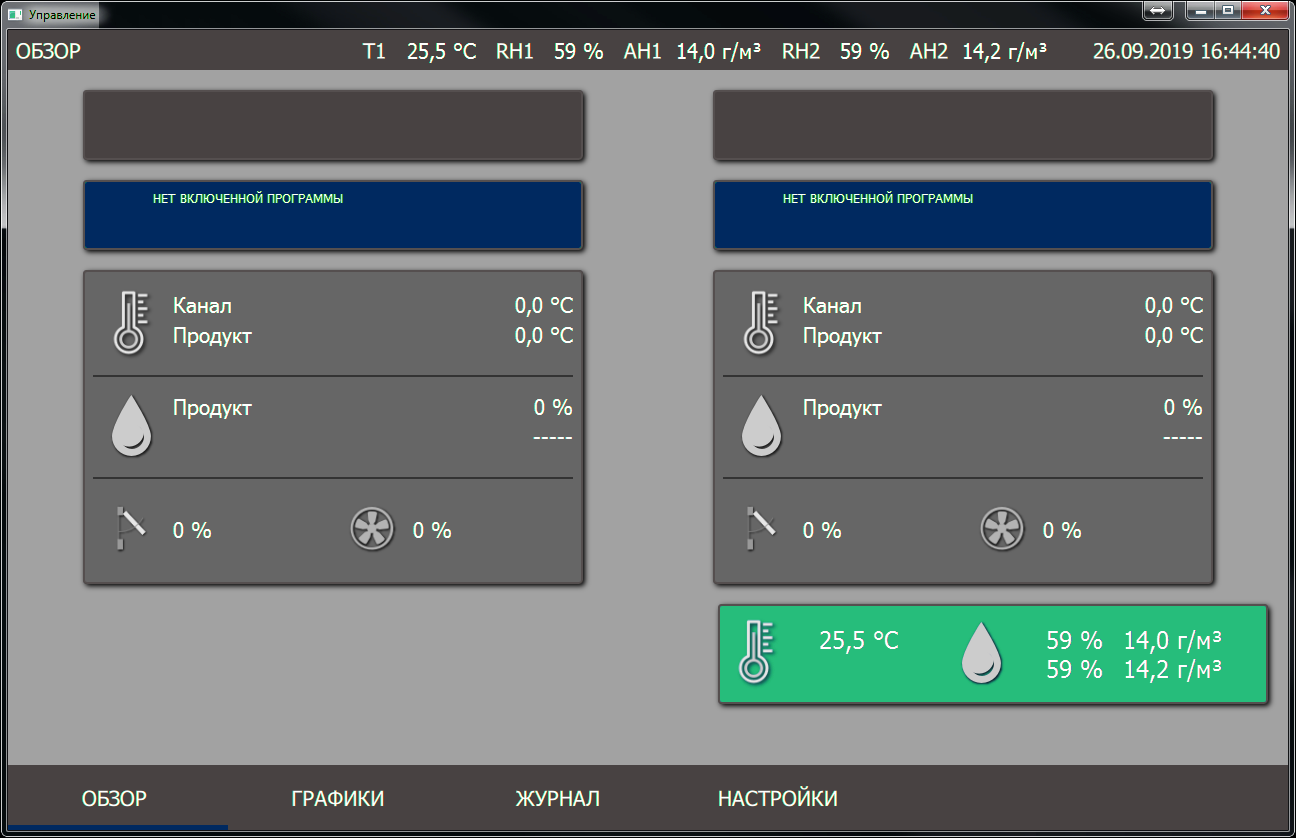Click 14,2 г/м³ in the green panel
Image resolution: width=1296 pixels, height=838 pixels.
pyautogui.click(x=1173, y=669)
